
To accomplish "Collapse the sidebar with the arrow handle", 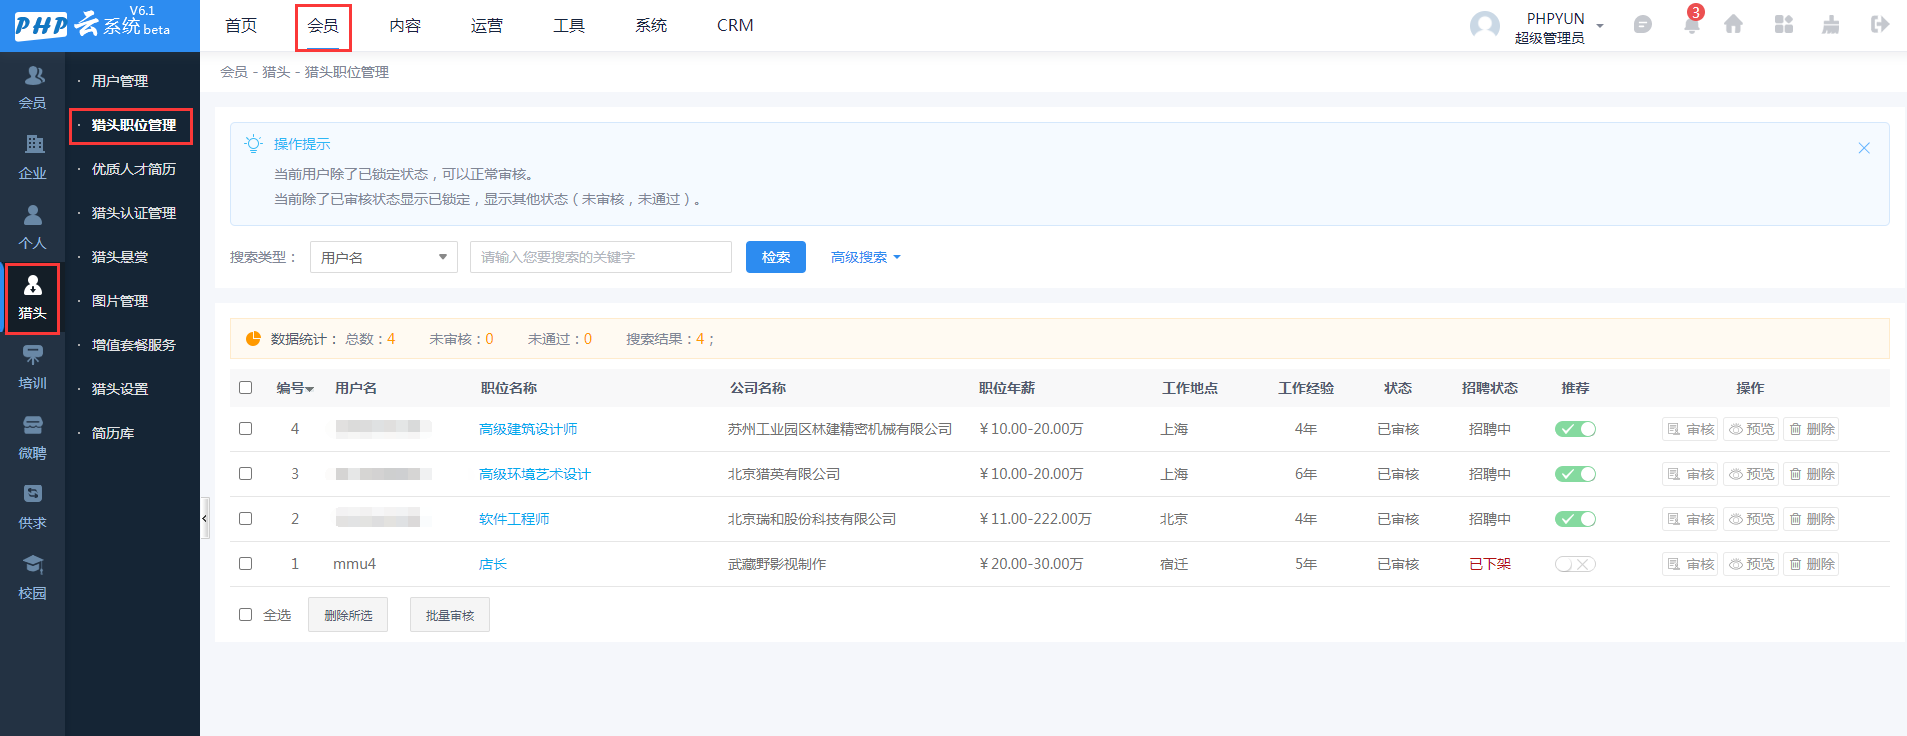I will pos(205,518).
